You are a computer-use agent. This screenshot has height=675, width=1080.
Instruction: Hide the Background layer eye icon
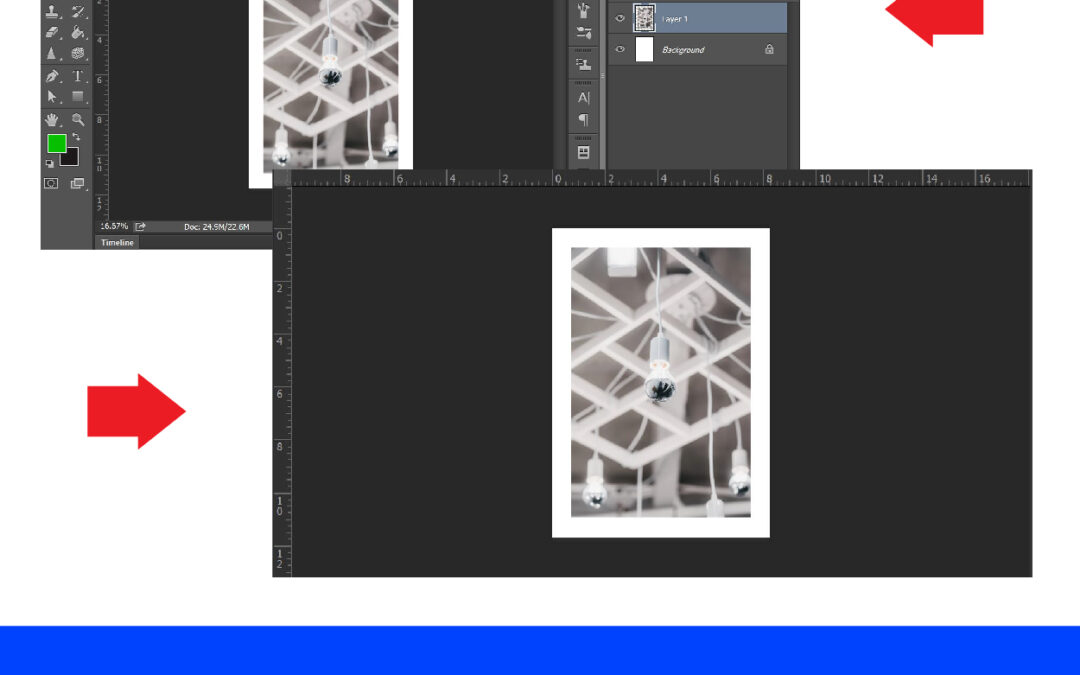coord(620,50)
